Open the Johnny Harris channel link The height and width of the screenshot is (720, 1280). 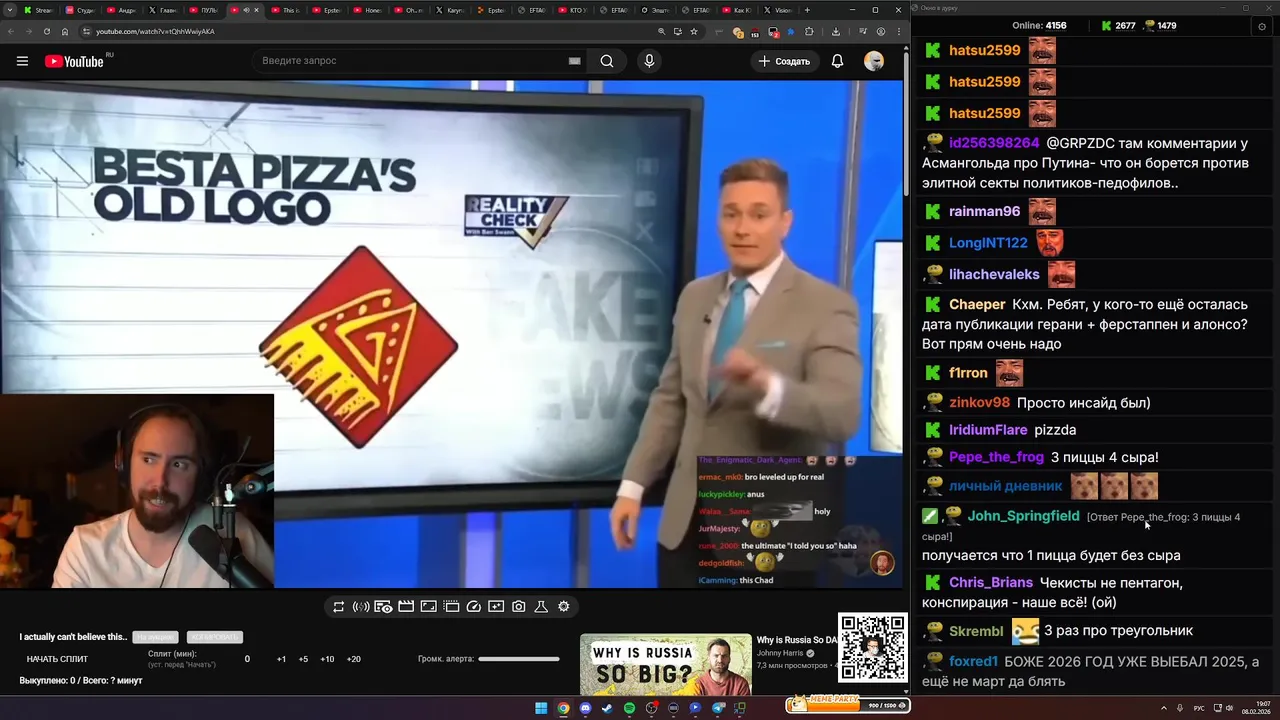click(x=780, y=653)
